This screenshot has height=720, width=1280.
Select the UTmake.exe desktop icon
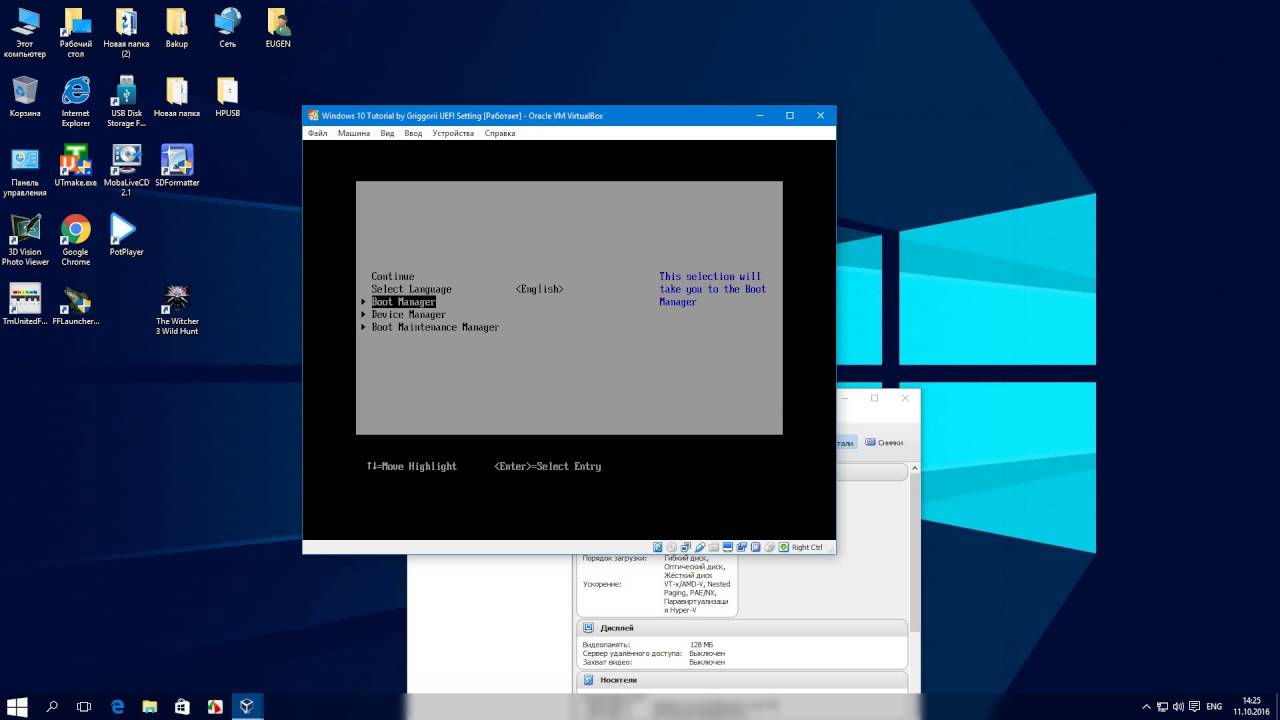pyautogui.click(x=76, y=167)
